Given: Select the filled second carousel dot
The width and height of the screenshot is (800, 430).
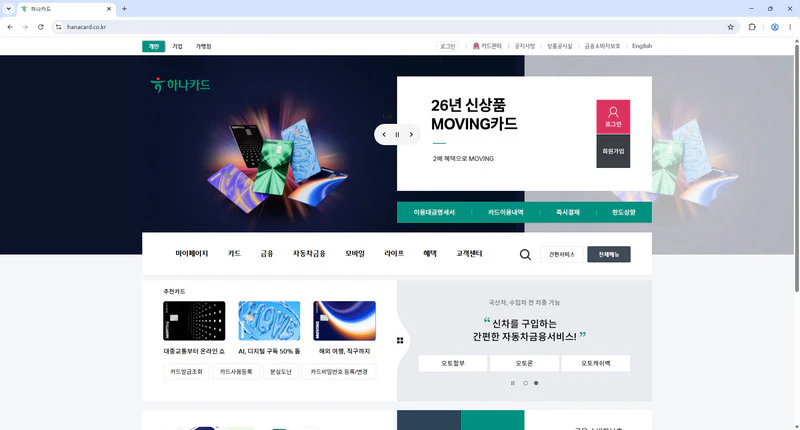Looking at the screenshot, I should point(536,383).
